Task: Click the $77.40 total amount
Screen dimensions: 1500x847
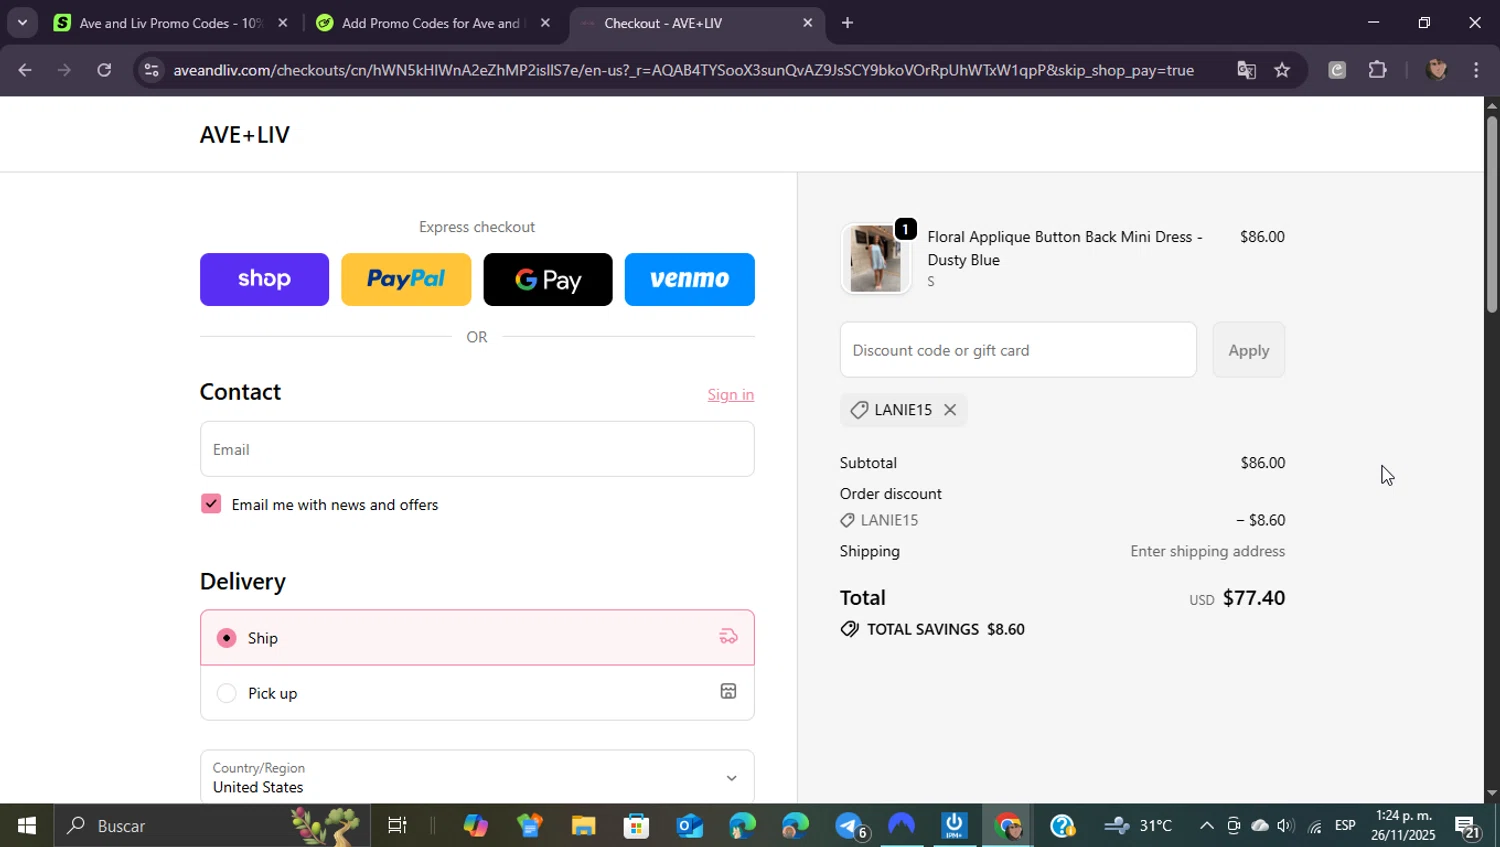Action: 1254,598
